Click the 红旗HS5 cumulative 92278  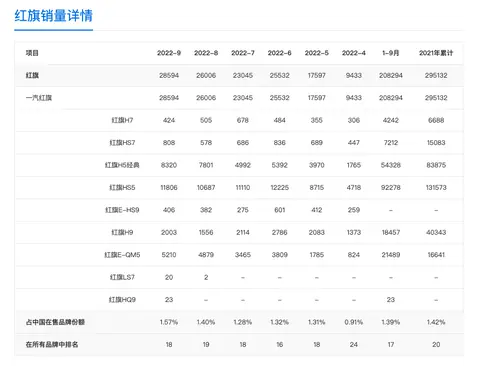coord(391,187)
